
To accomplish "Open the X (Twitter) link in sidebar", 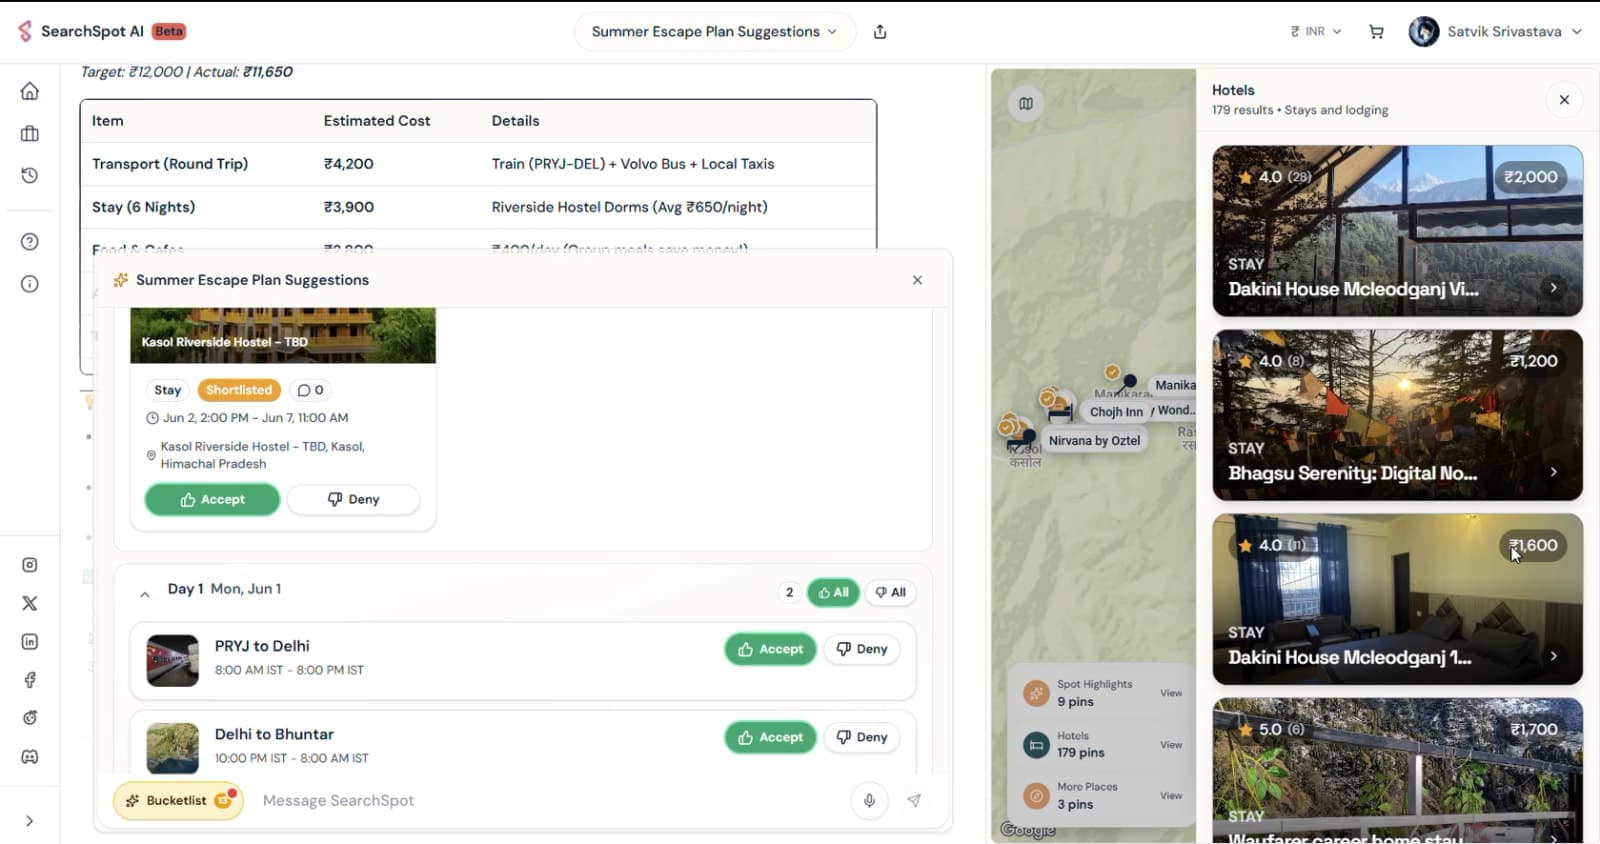I will (30, 603).
